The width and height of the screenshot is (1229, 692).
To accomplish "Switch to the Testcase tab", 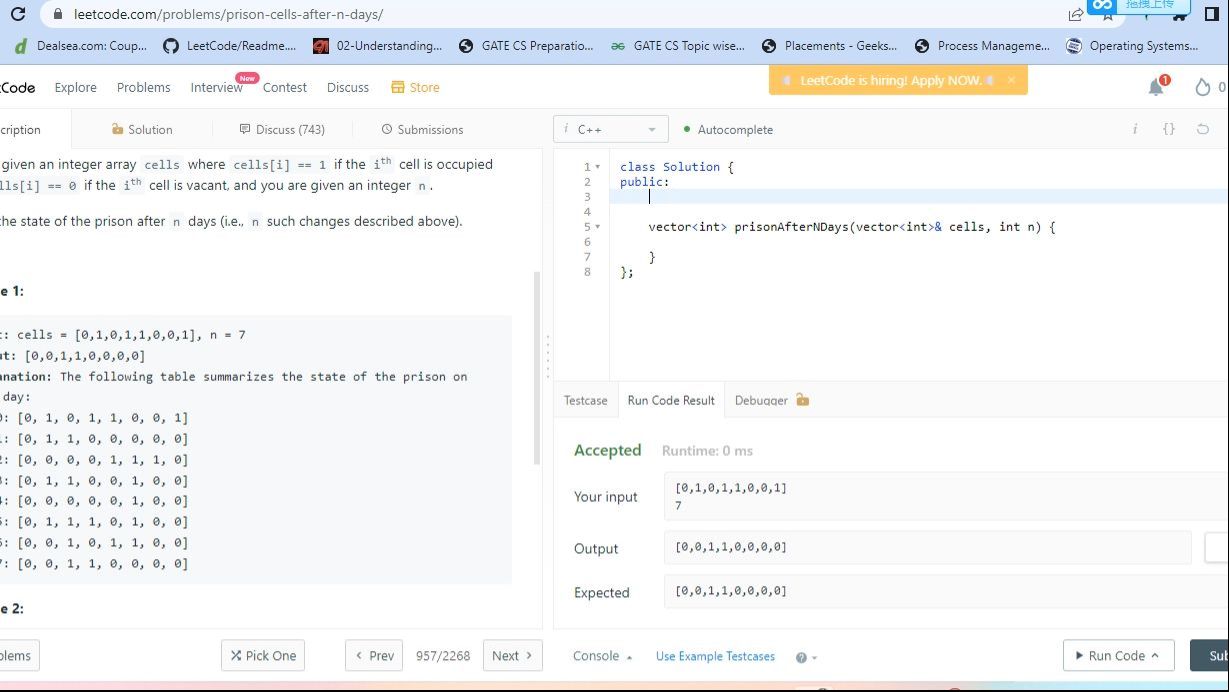I will (585, 400).
